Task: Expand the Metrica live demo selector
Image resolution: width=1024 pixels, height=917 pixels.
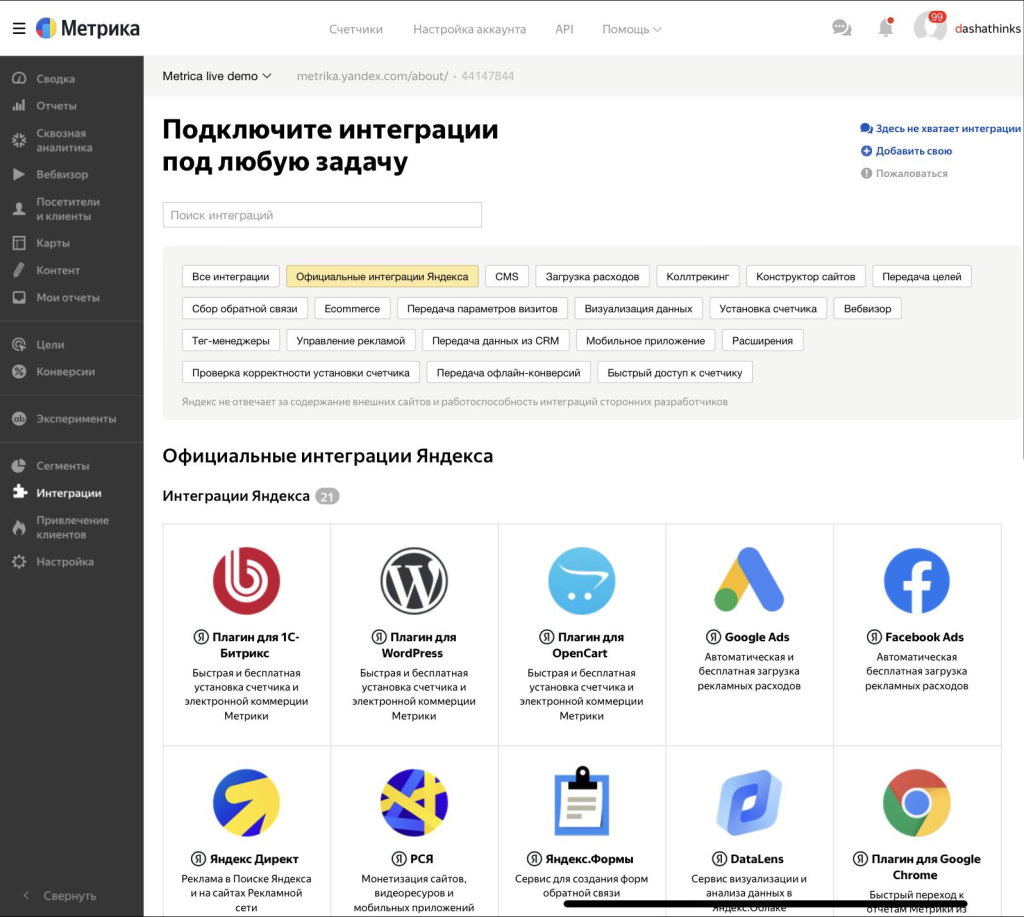Action: [x=217, y=76]
